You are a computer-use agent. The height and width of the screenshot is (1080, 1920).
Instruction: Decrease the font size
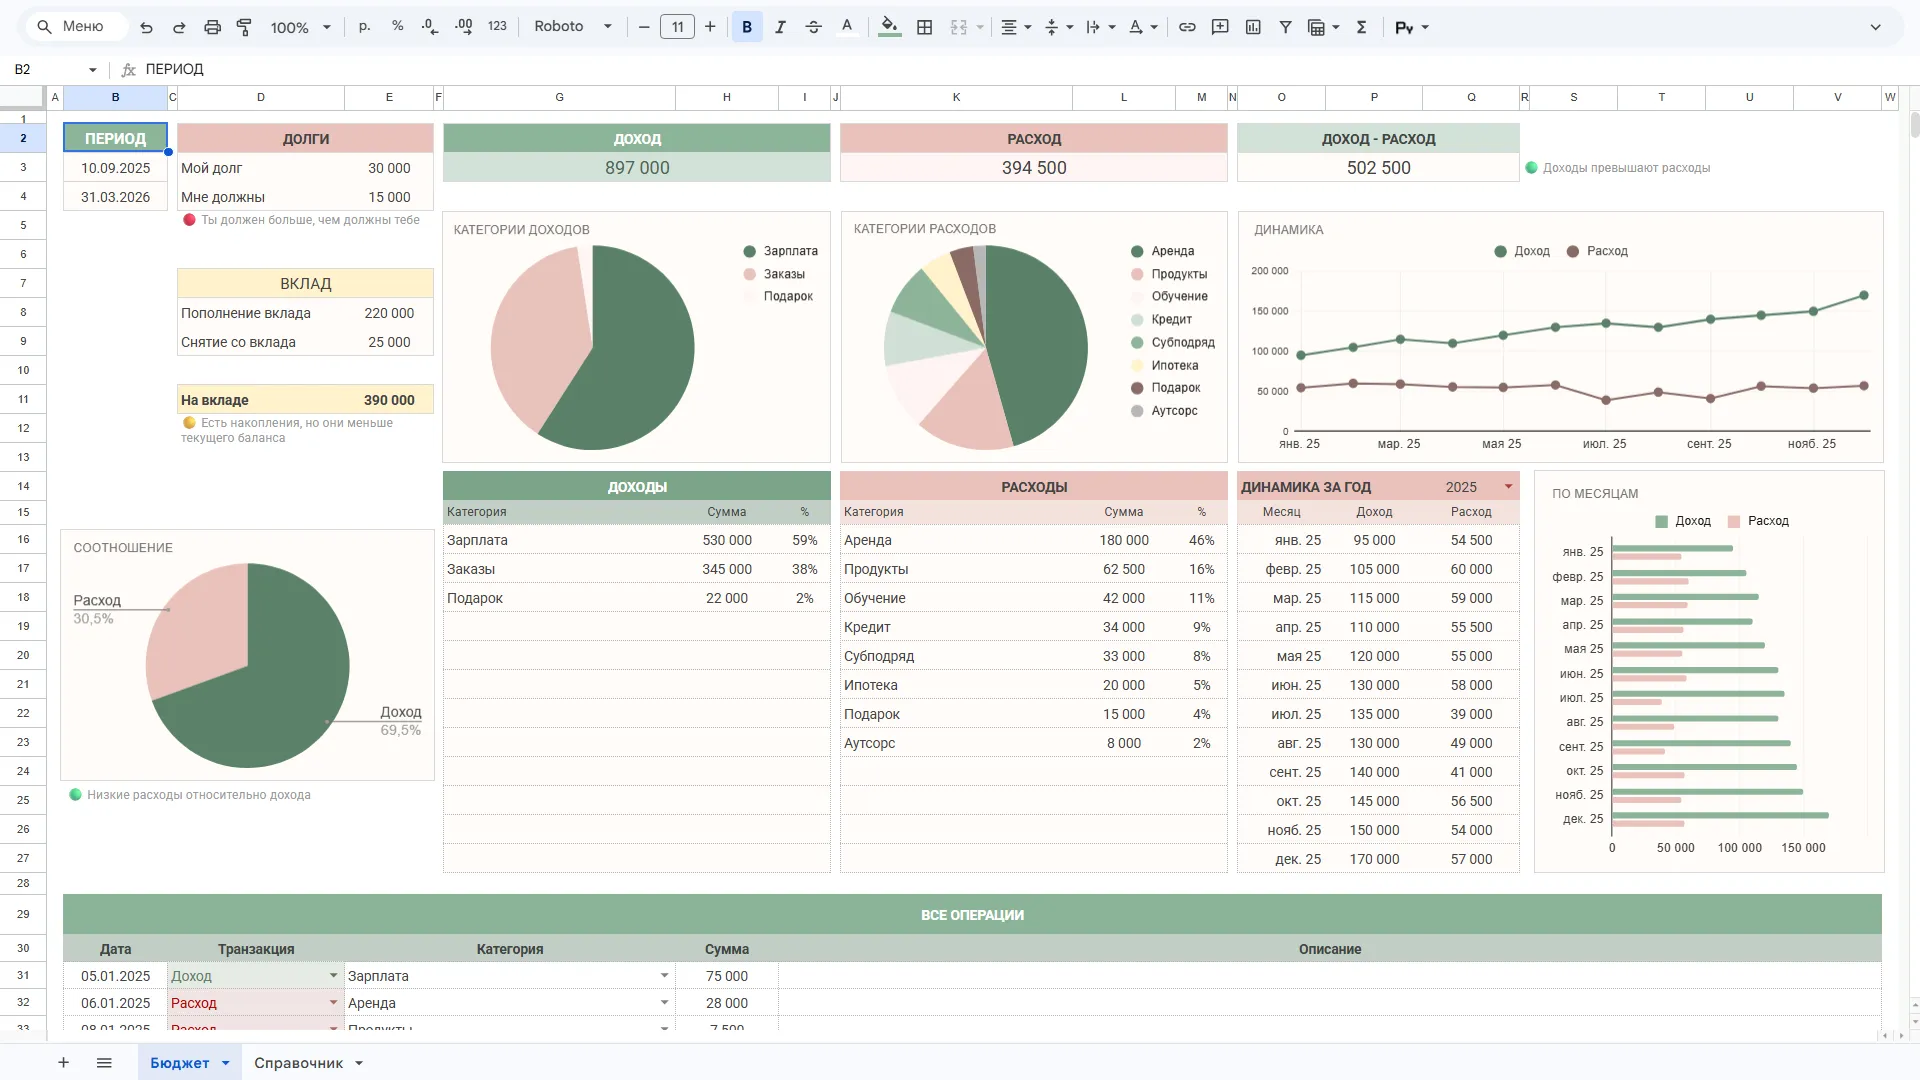[644, 27]
